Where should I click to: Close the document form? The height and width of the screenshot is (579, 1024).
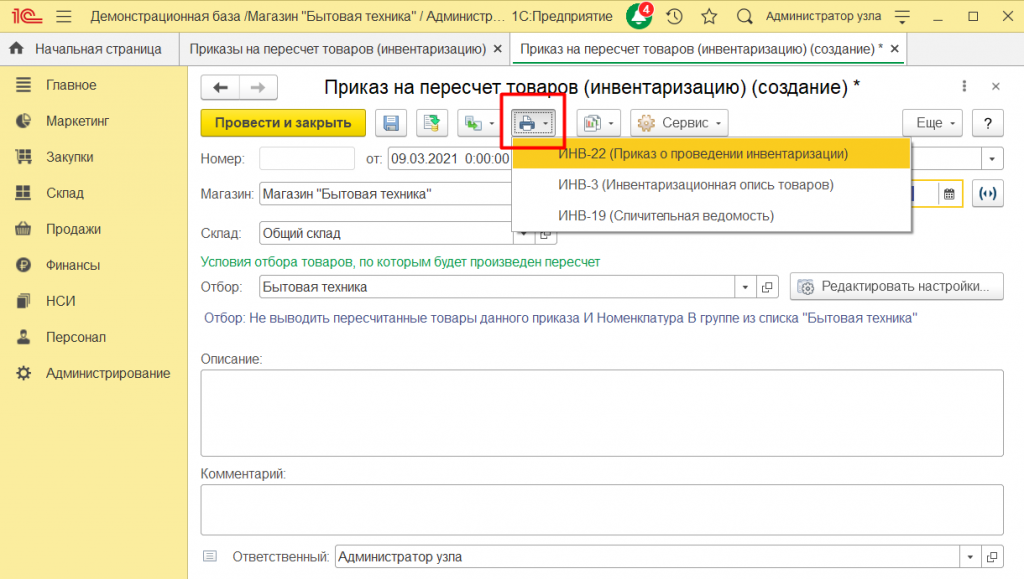coord(996,86)
